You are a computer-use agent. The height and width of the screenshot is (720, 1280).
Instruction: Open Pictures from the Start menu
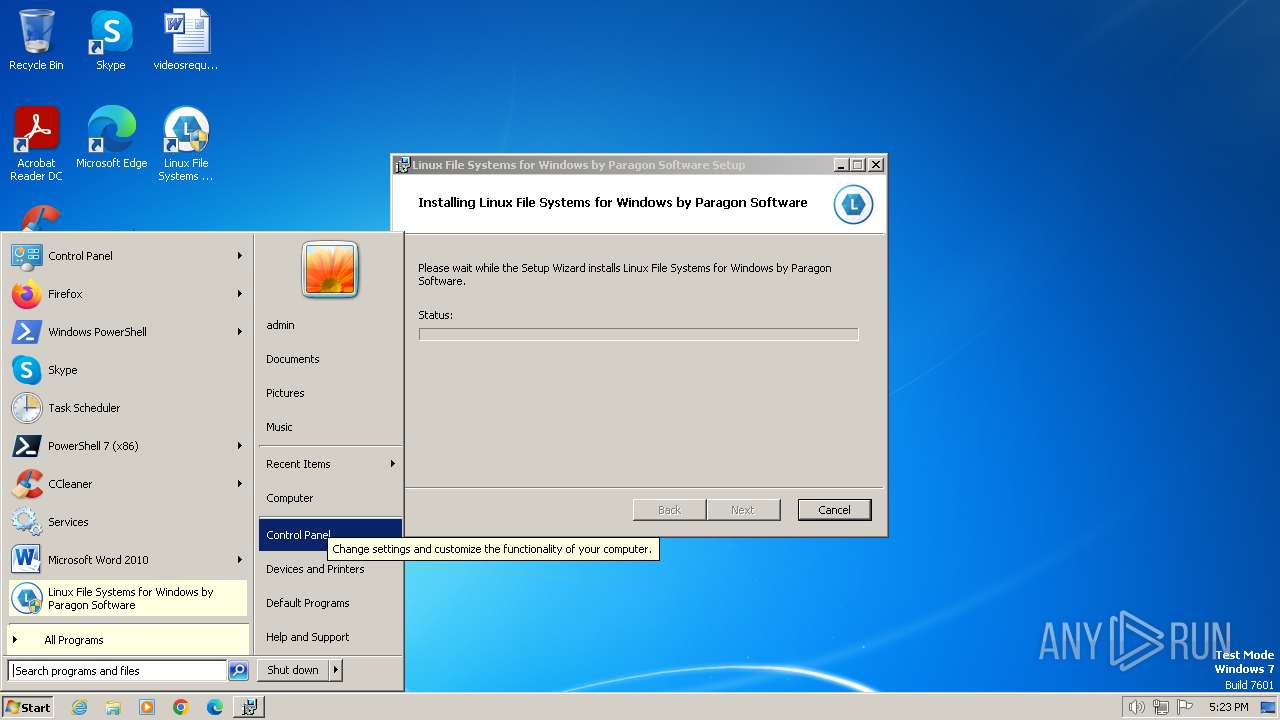tap(285, 393)
